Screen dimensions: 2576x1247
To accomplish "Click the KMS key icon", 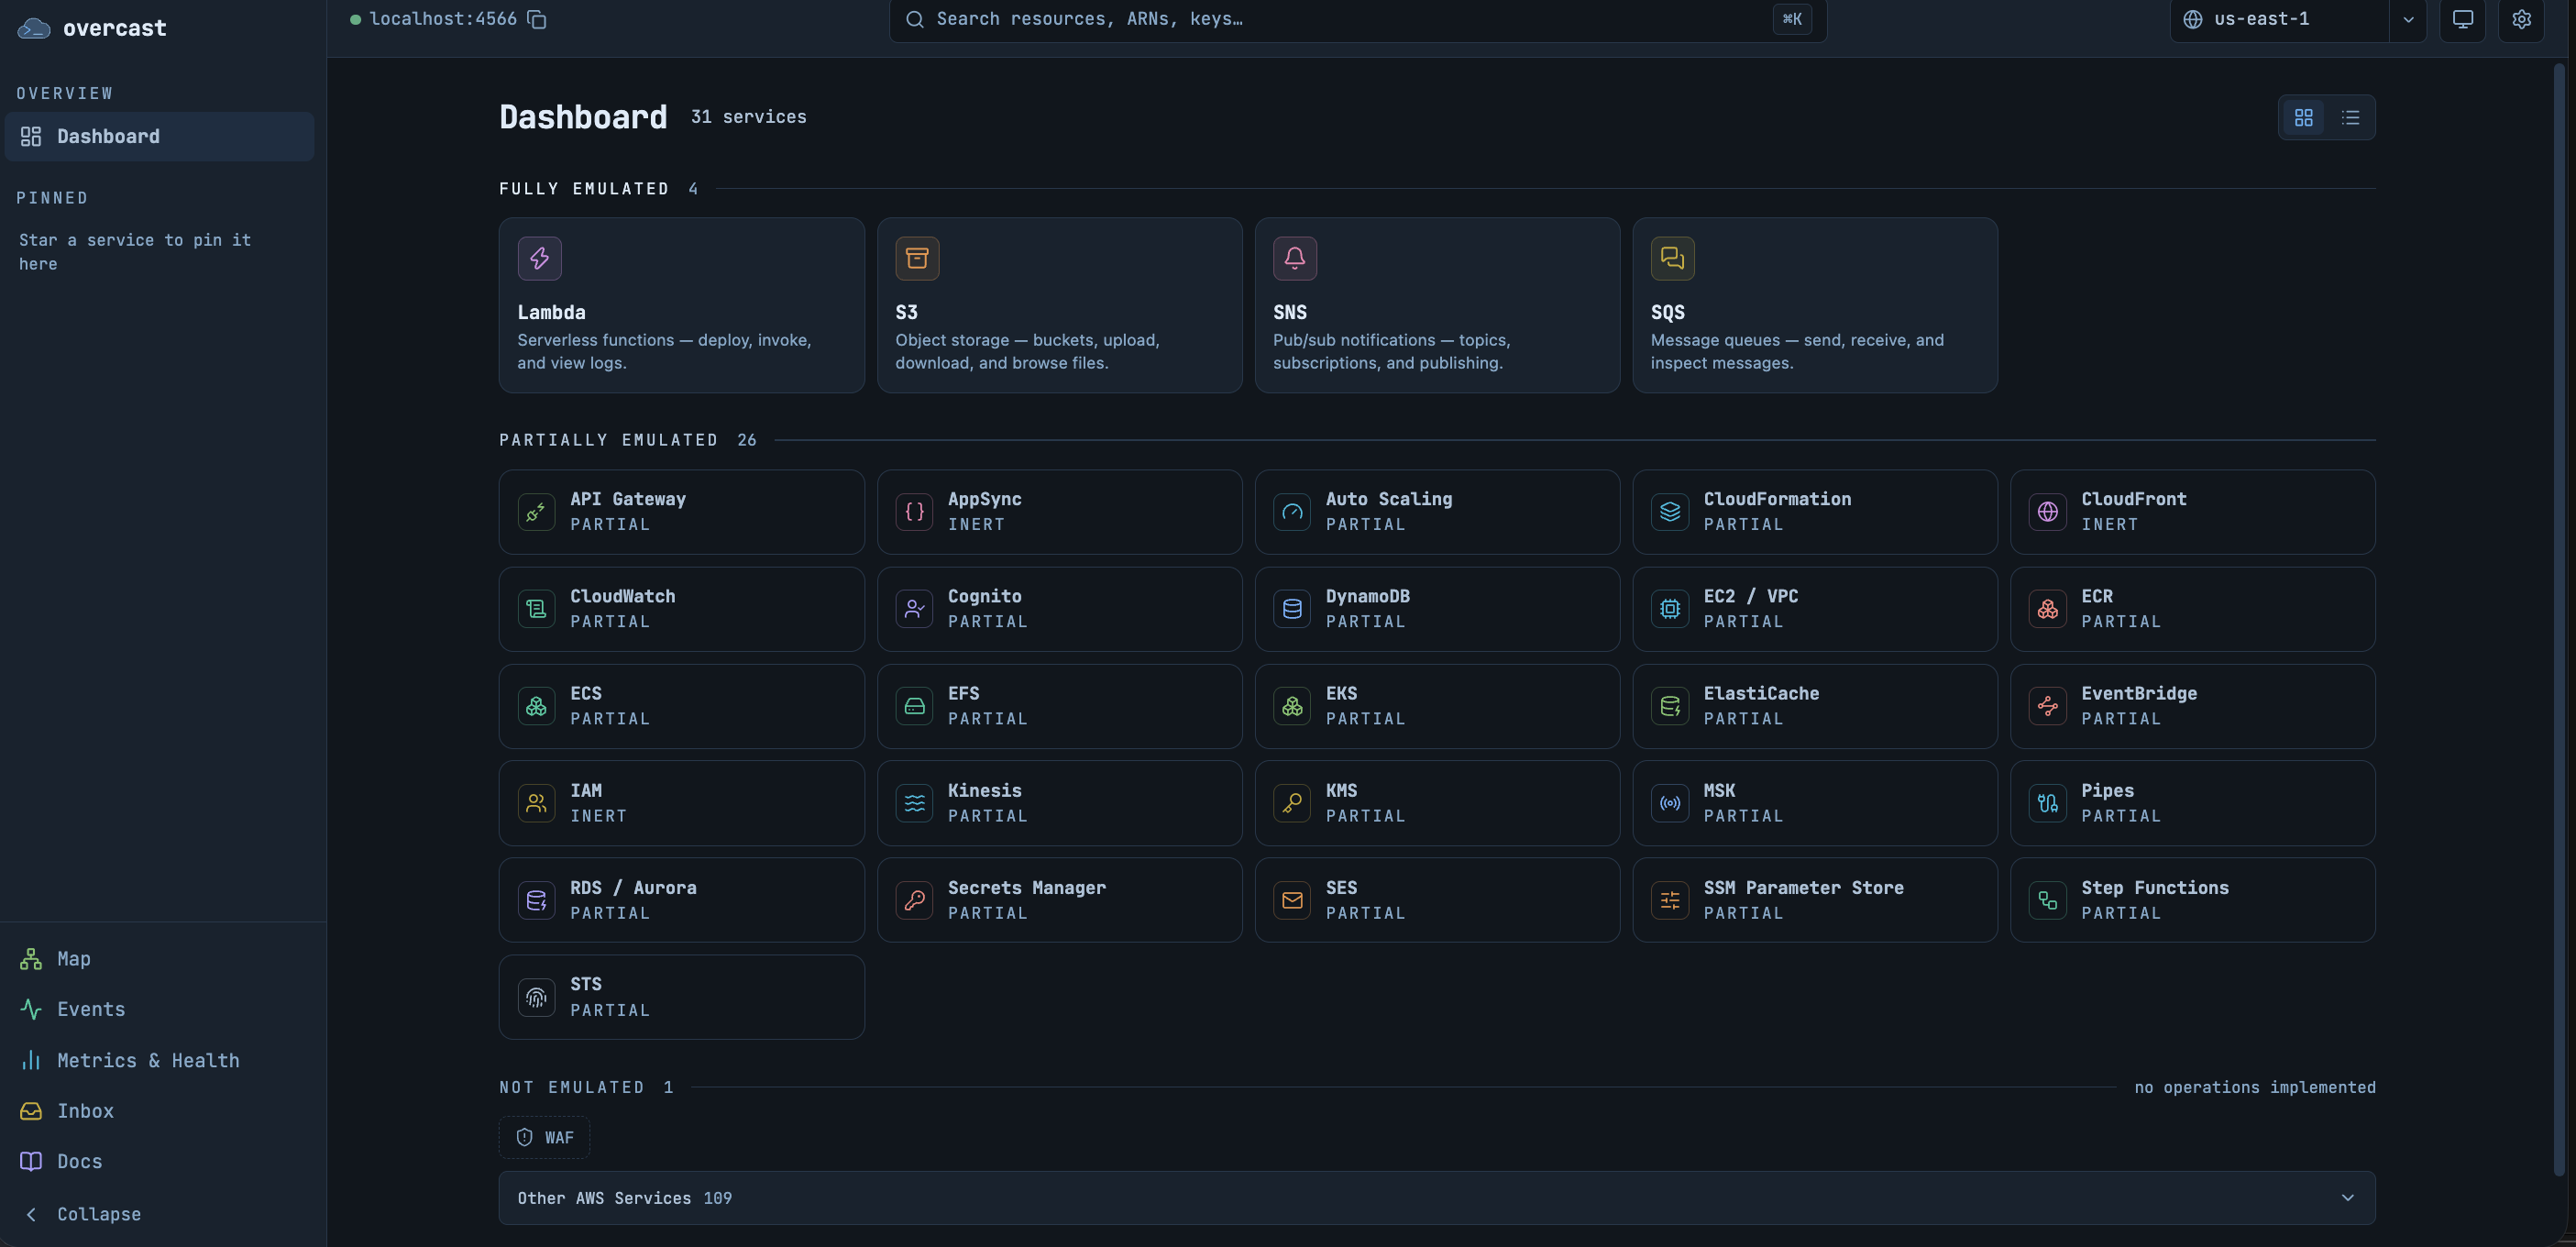I will click(1292, 803).
